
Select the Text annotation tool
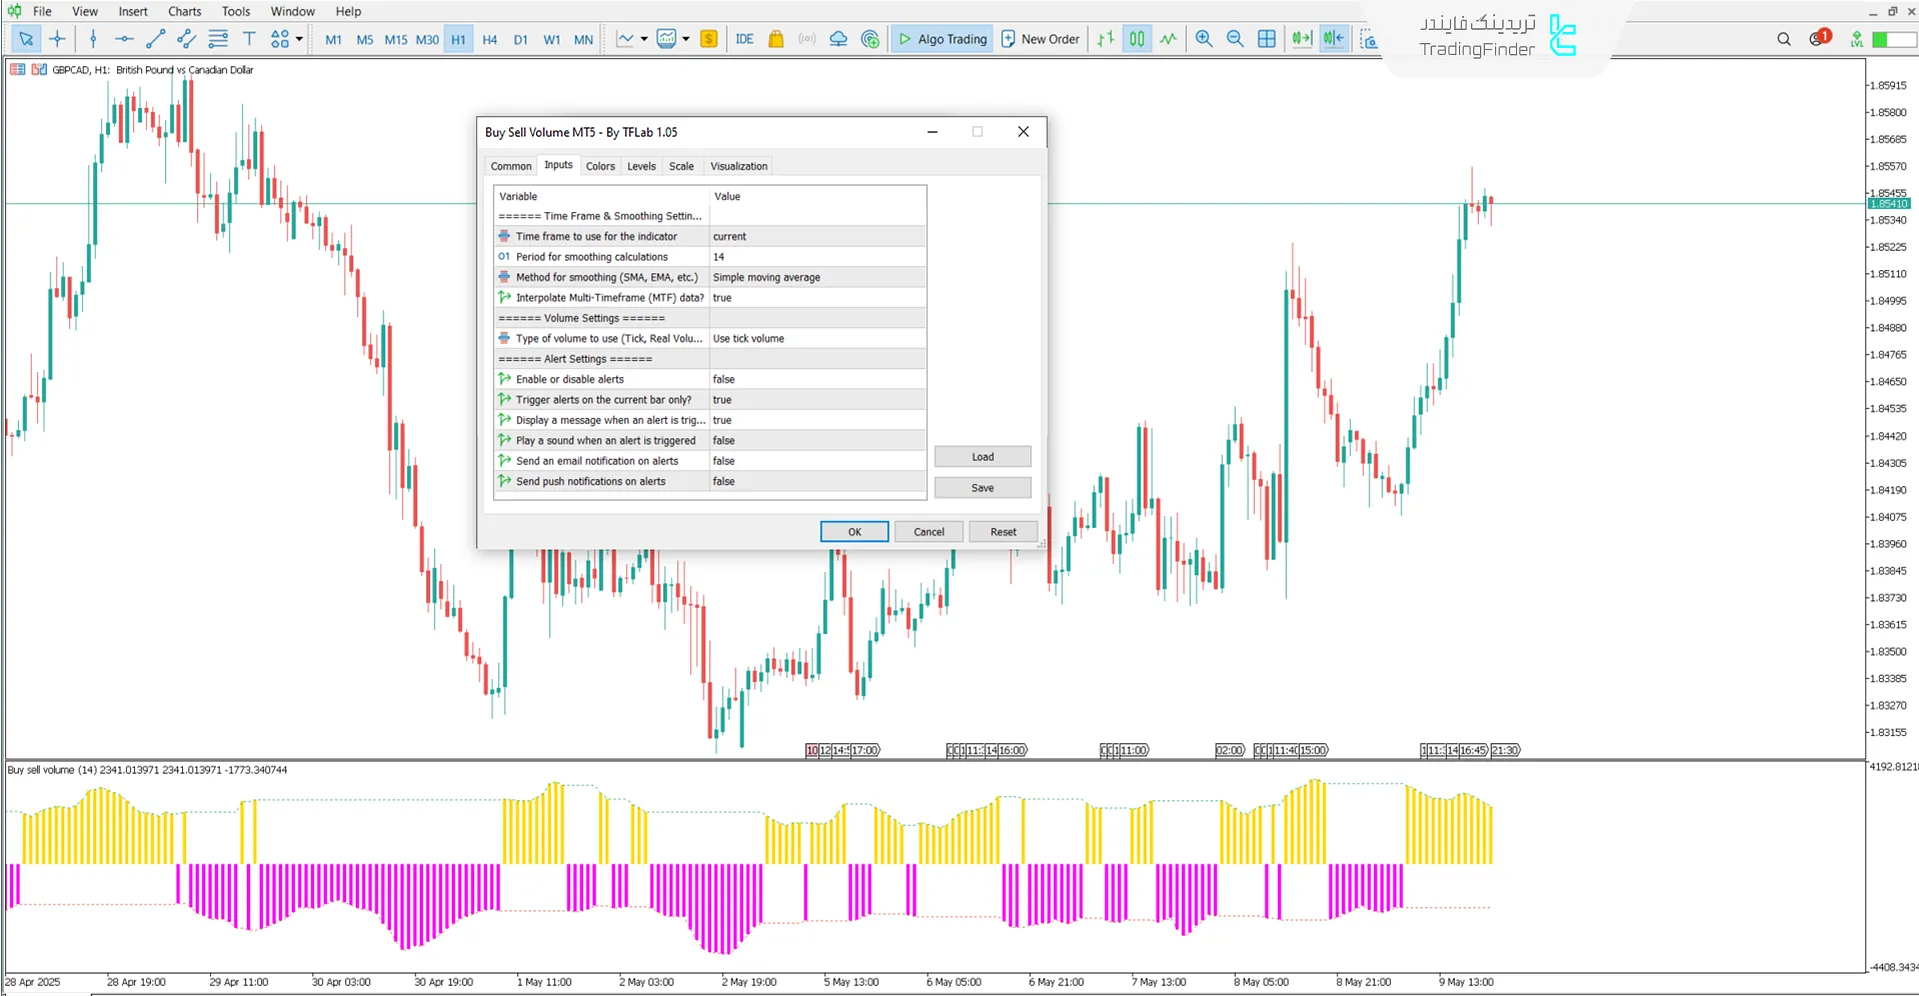[249, 39]
